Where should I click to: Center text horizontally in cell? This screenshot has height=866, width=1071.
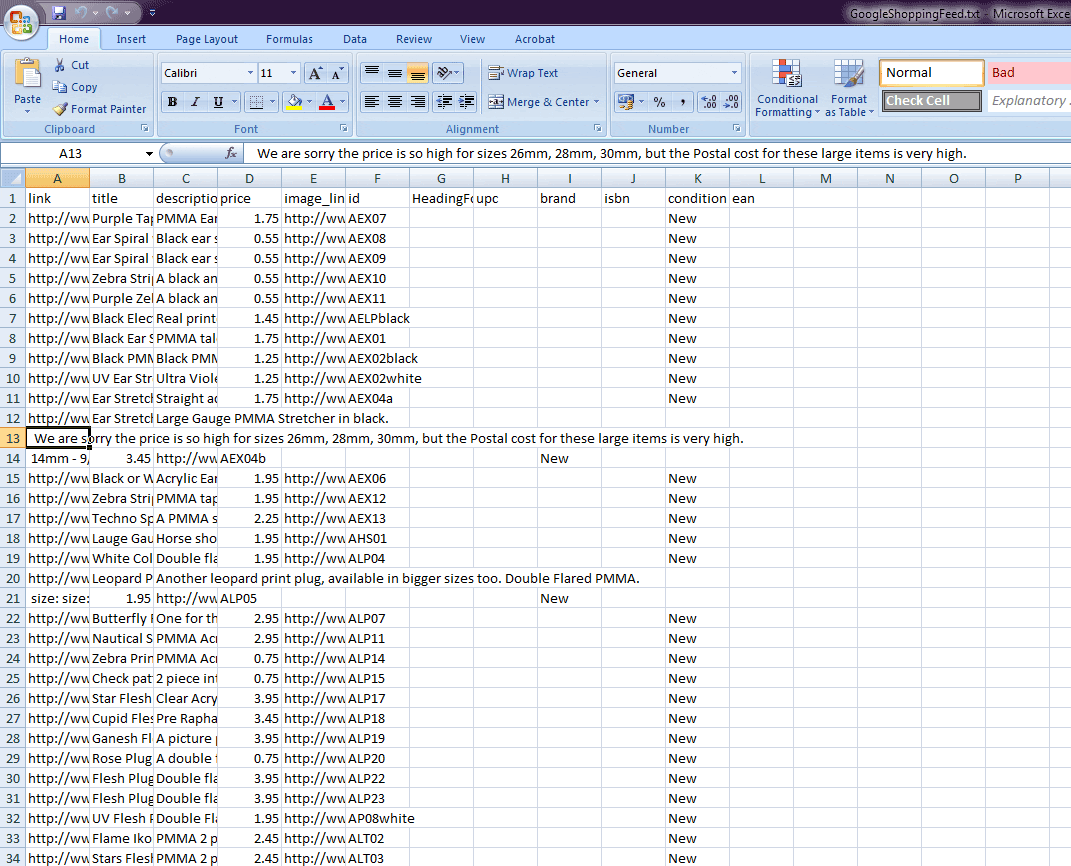coord(395,102)
